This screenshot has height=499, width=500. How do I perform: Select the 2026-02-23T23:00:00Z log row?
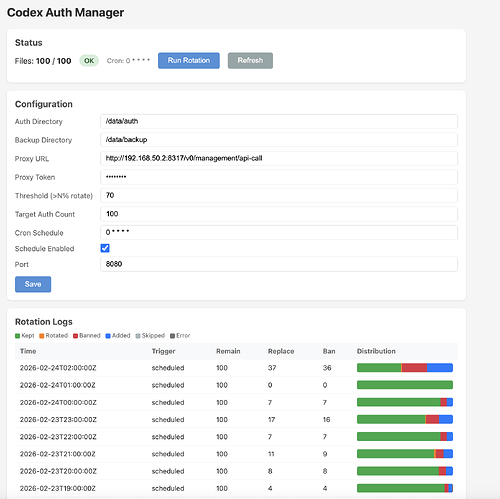click(236, 419)
